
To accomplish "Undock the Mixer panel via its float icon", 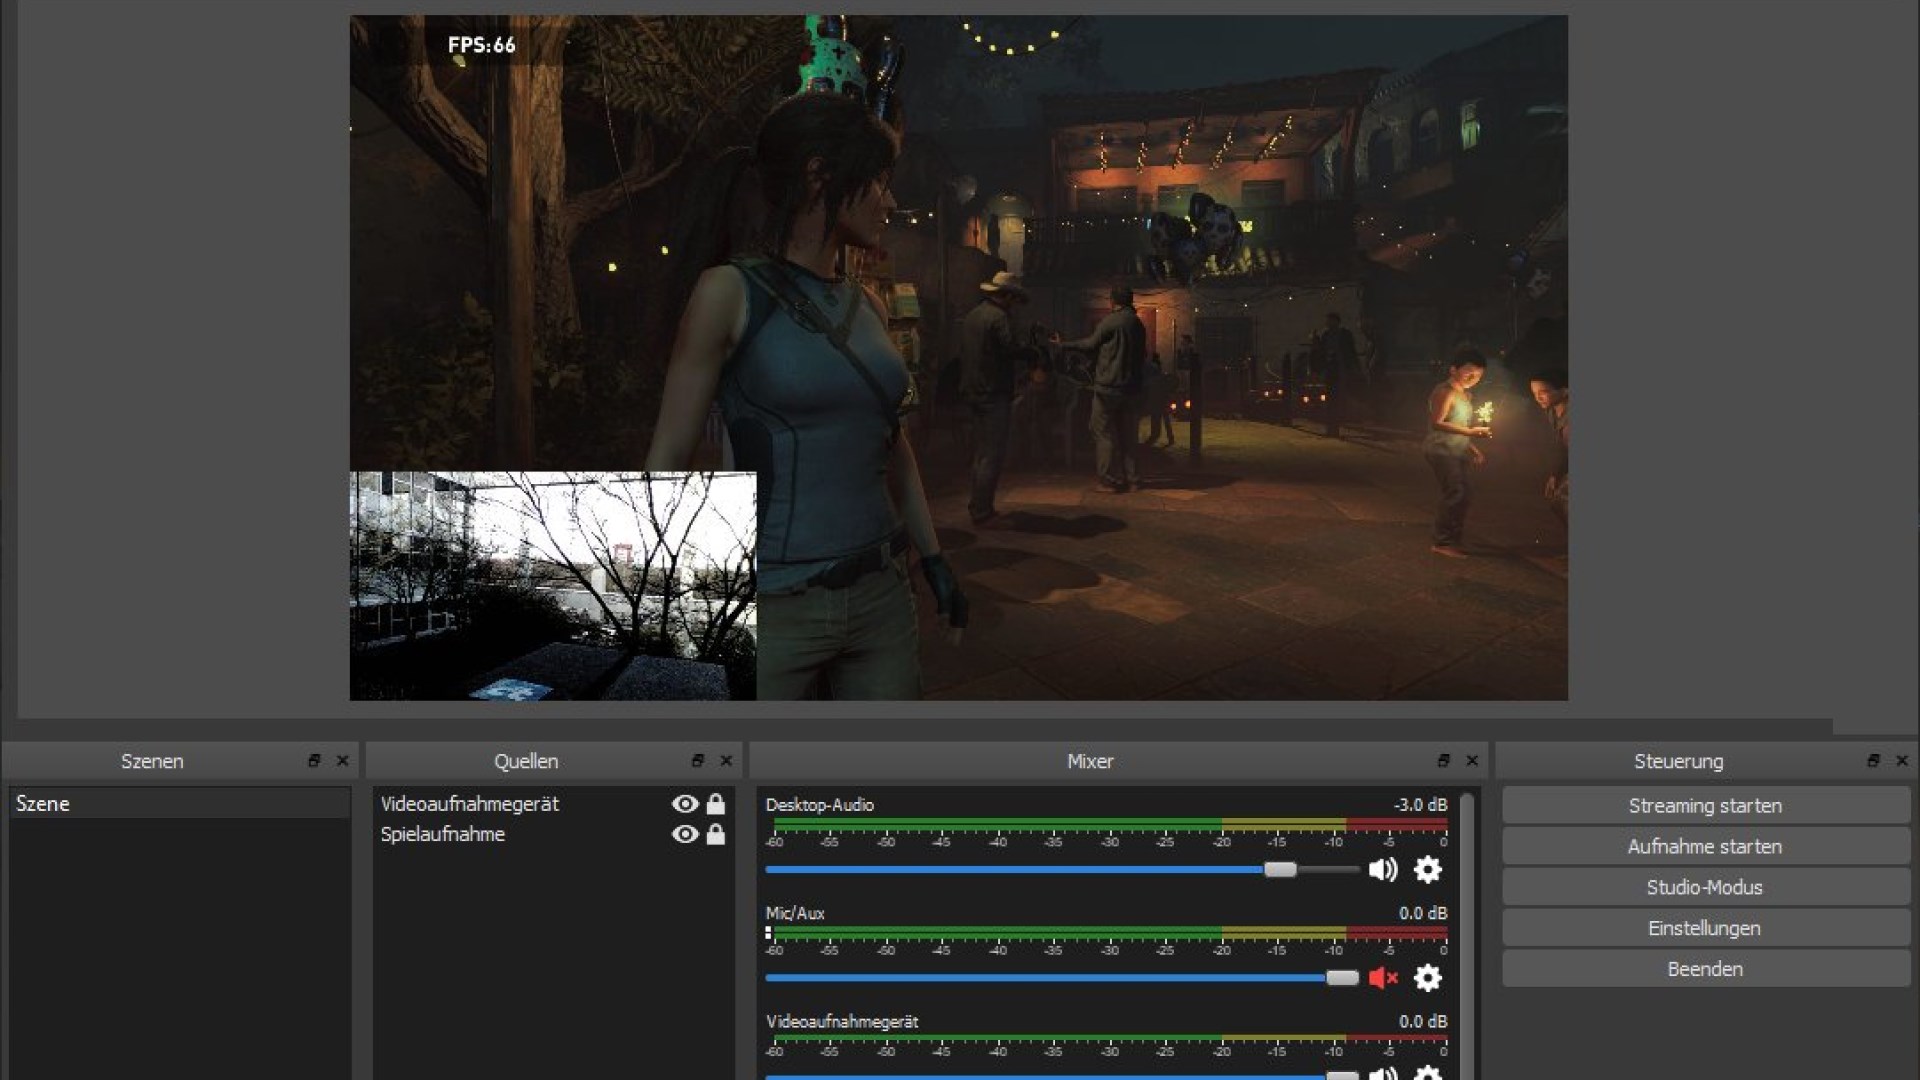I will 1443,761.
